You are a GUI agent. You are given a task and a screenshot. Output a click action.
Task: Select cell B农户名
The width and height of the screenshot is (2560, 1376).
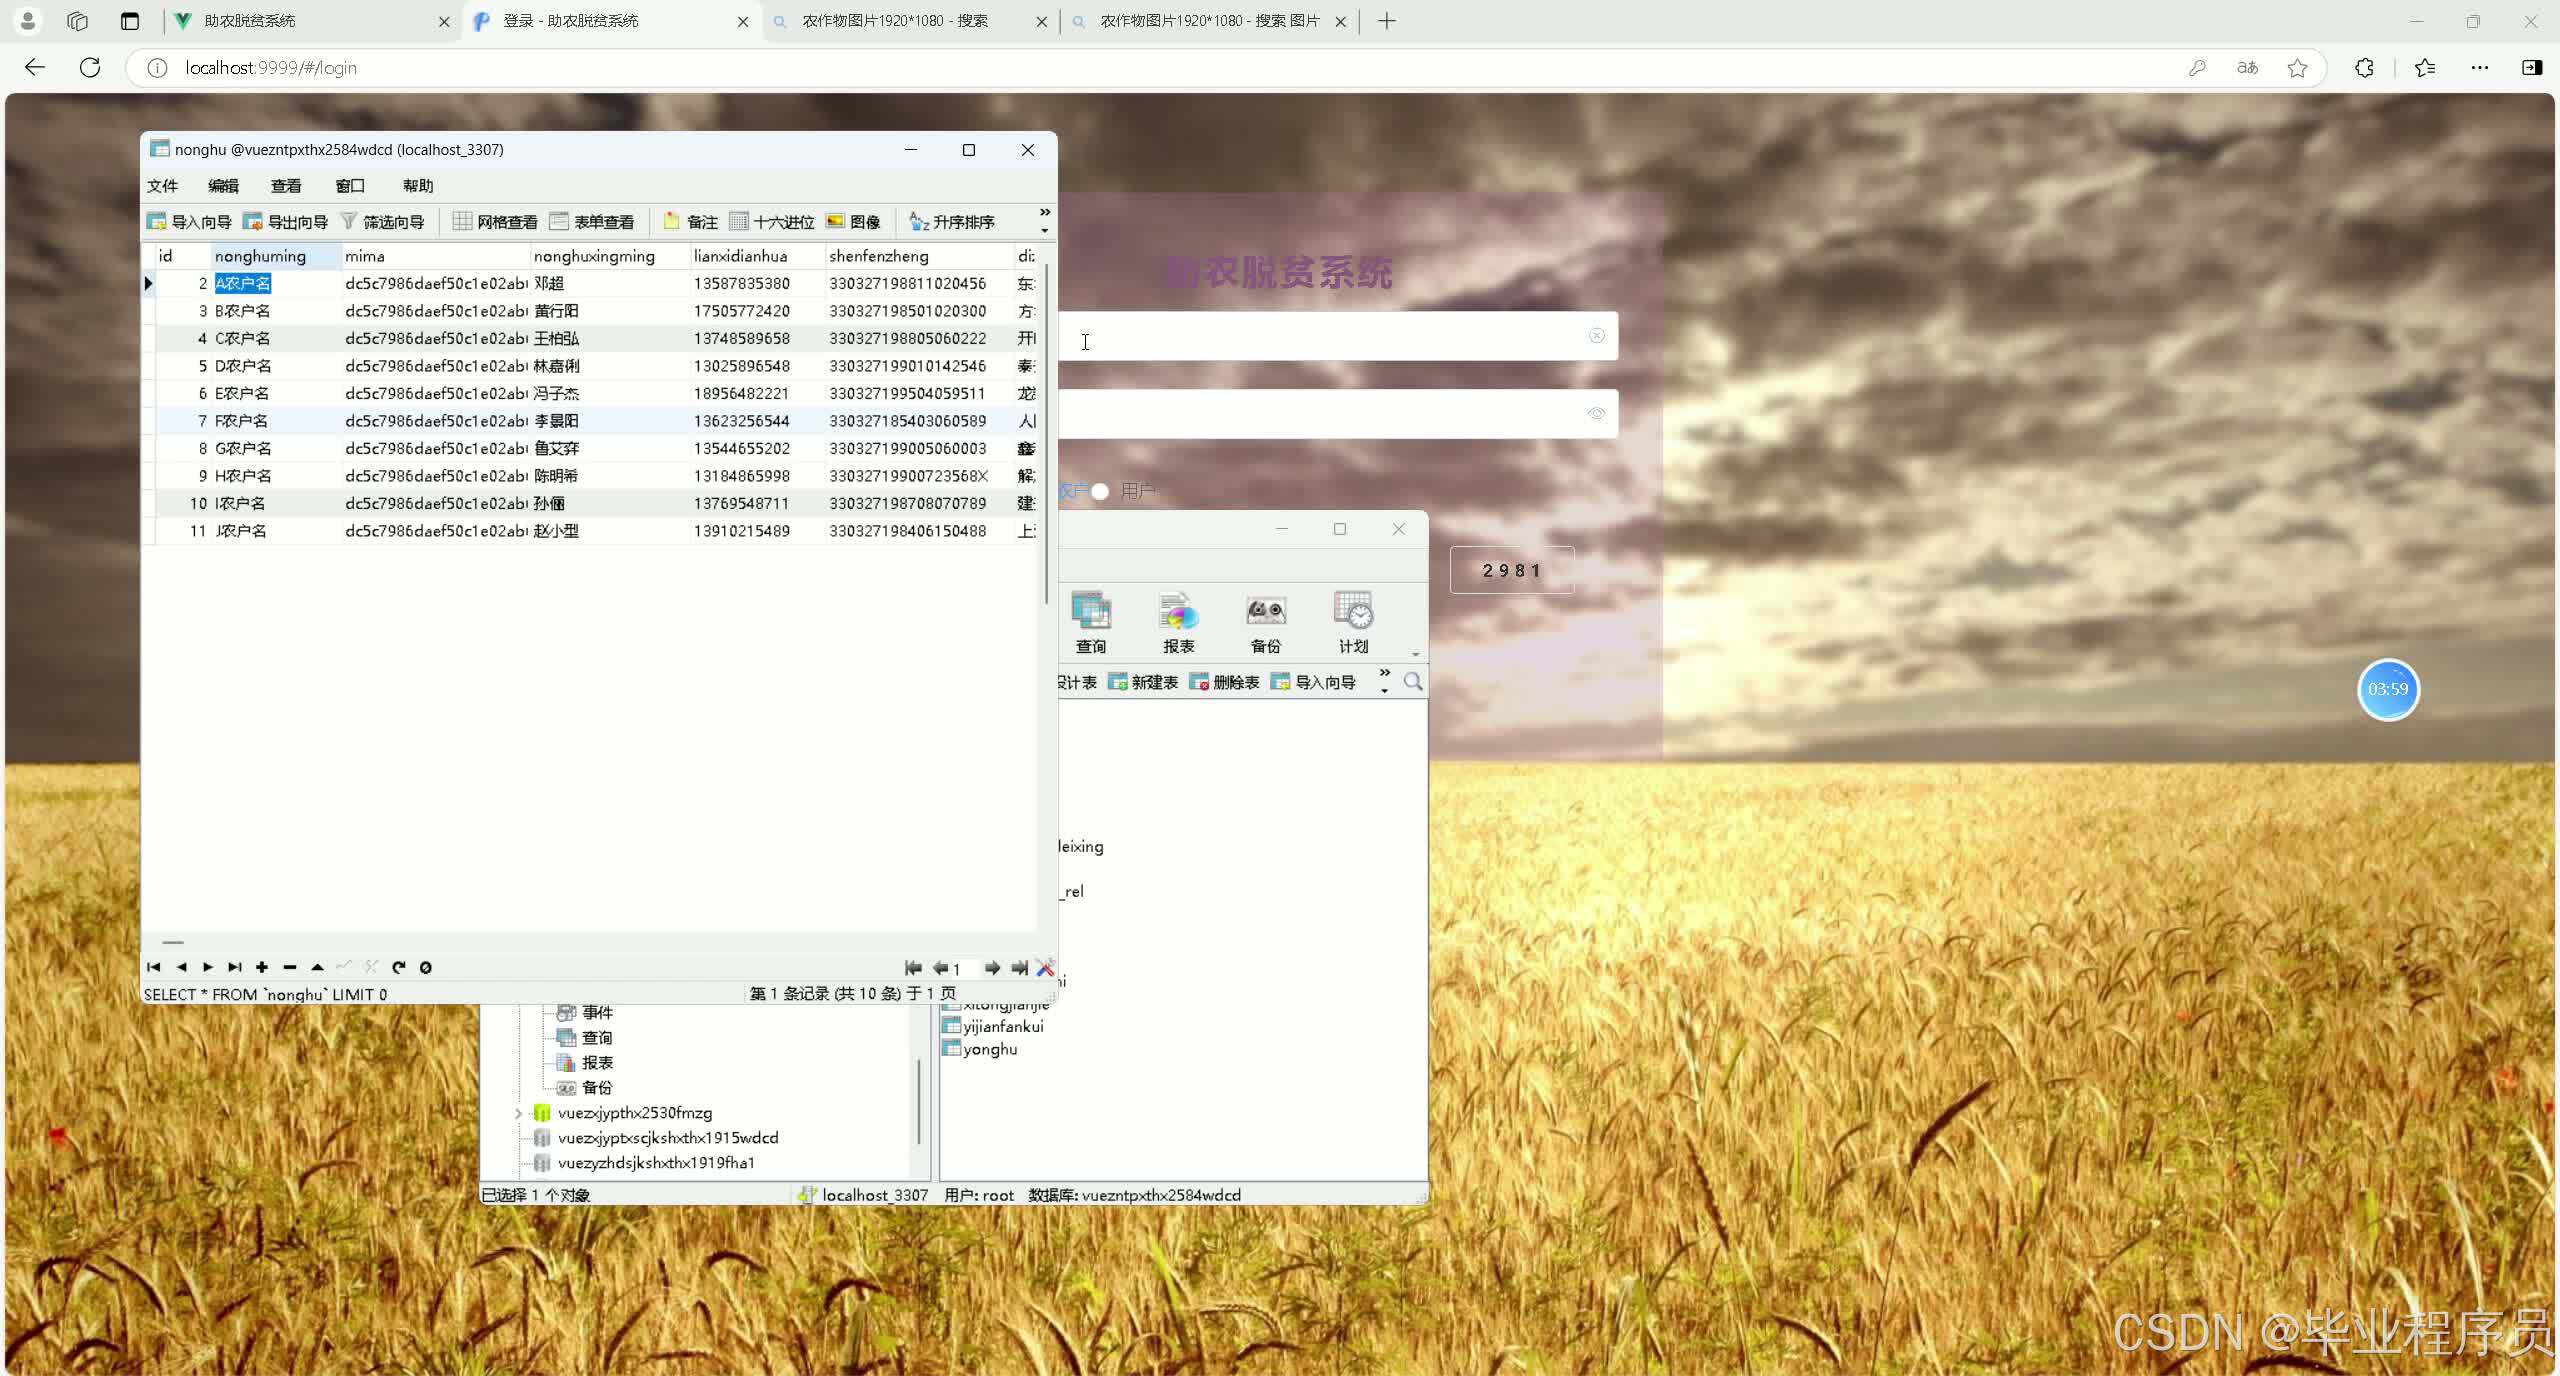276,311
